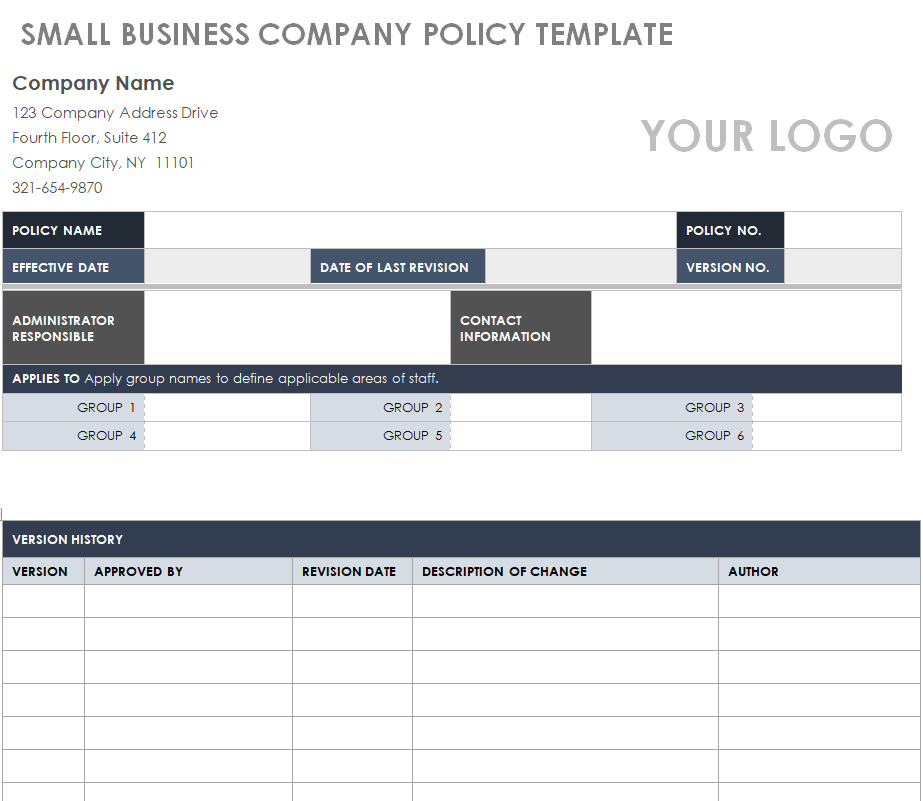Click the Group 2 name field
Screen dimensions: 923x801
[x=520, y=408]
